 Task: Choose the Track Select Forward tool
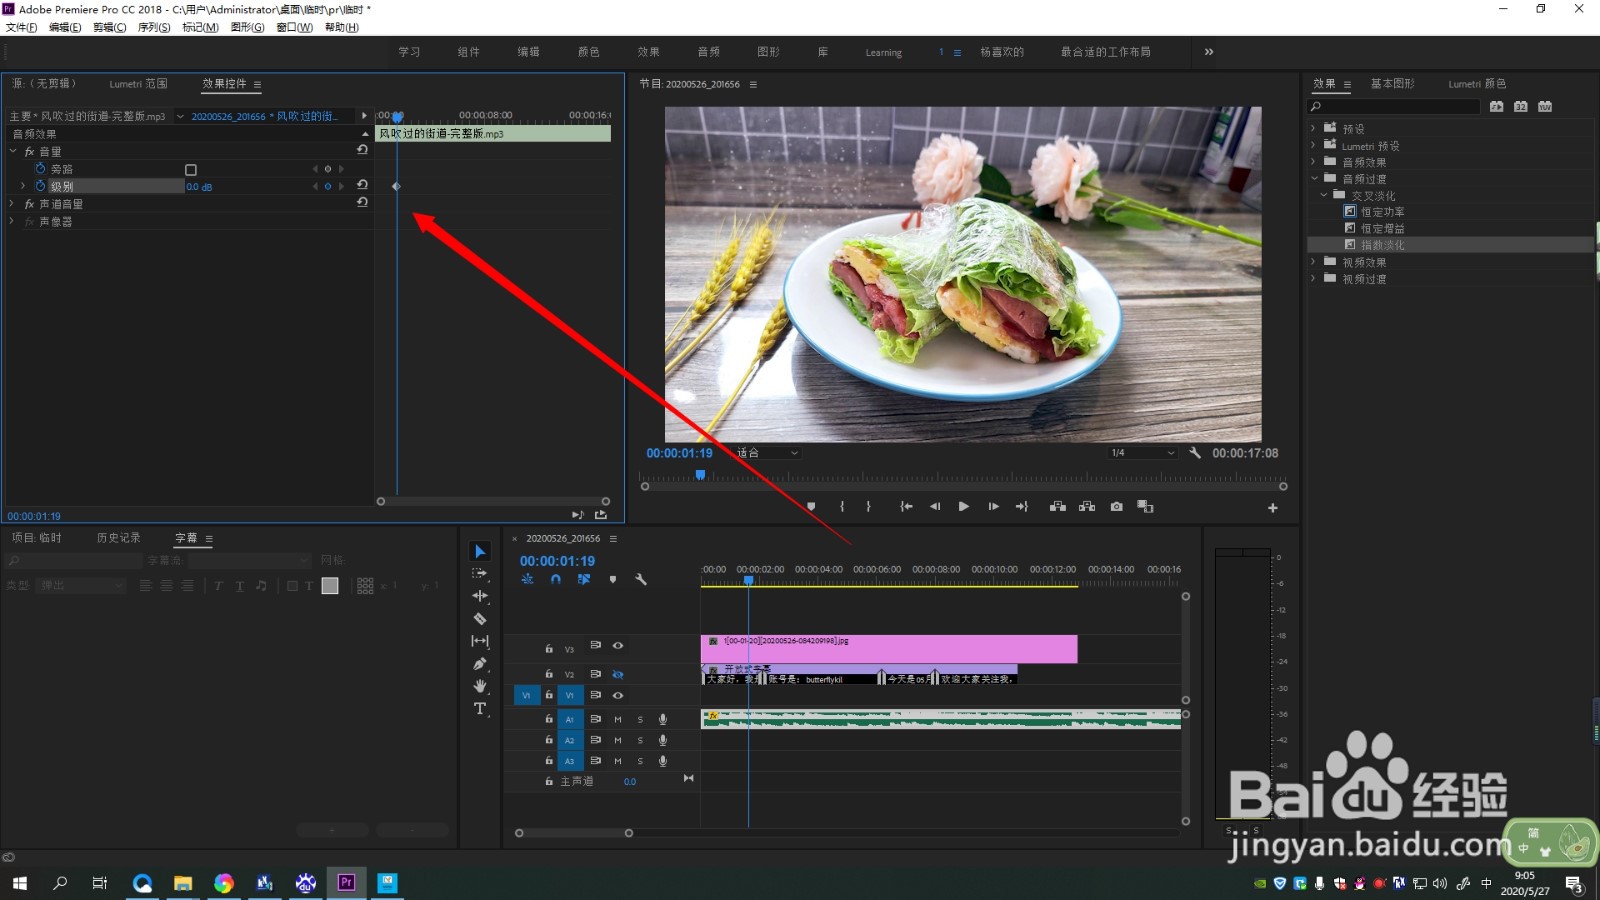(x=480, y=574)
